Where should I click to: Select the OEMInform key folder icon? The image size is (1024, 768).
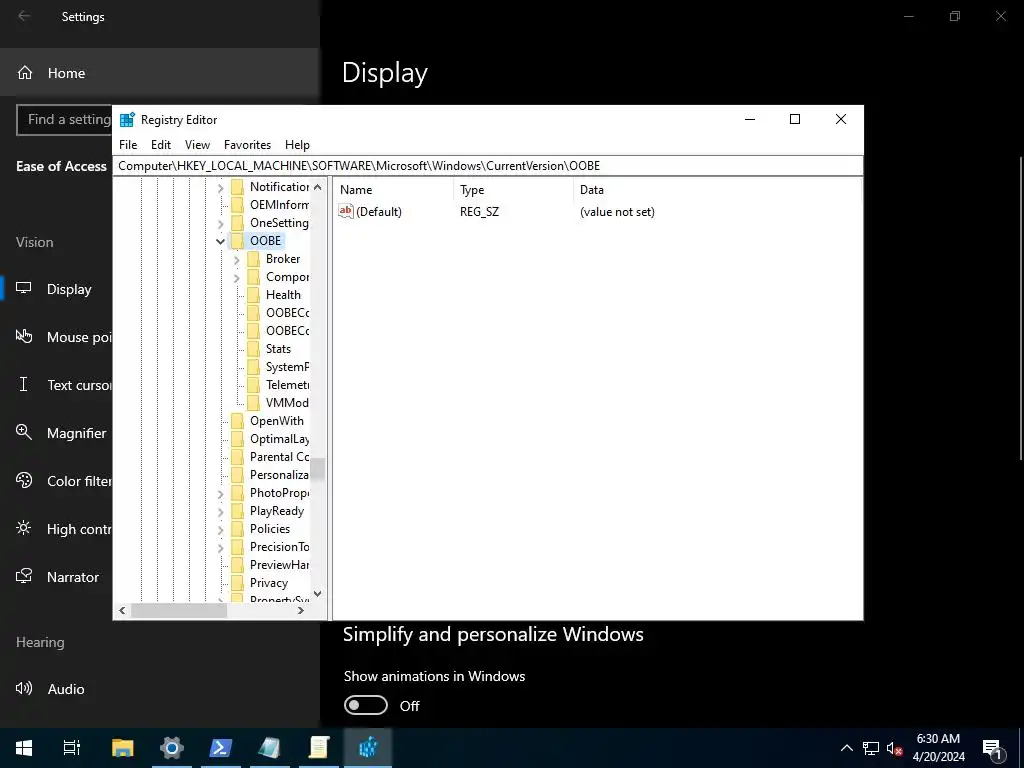tap(238, 205)
